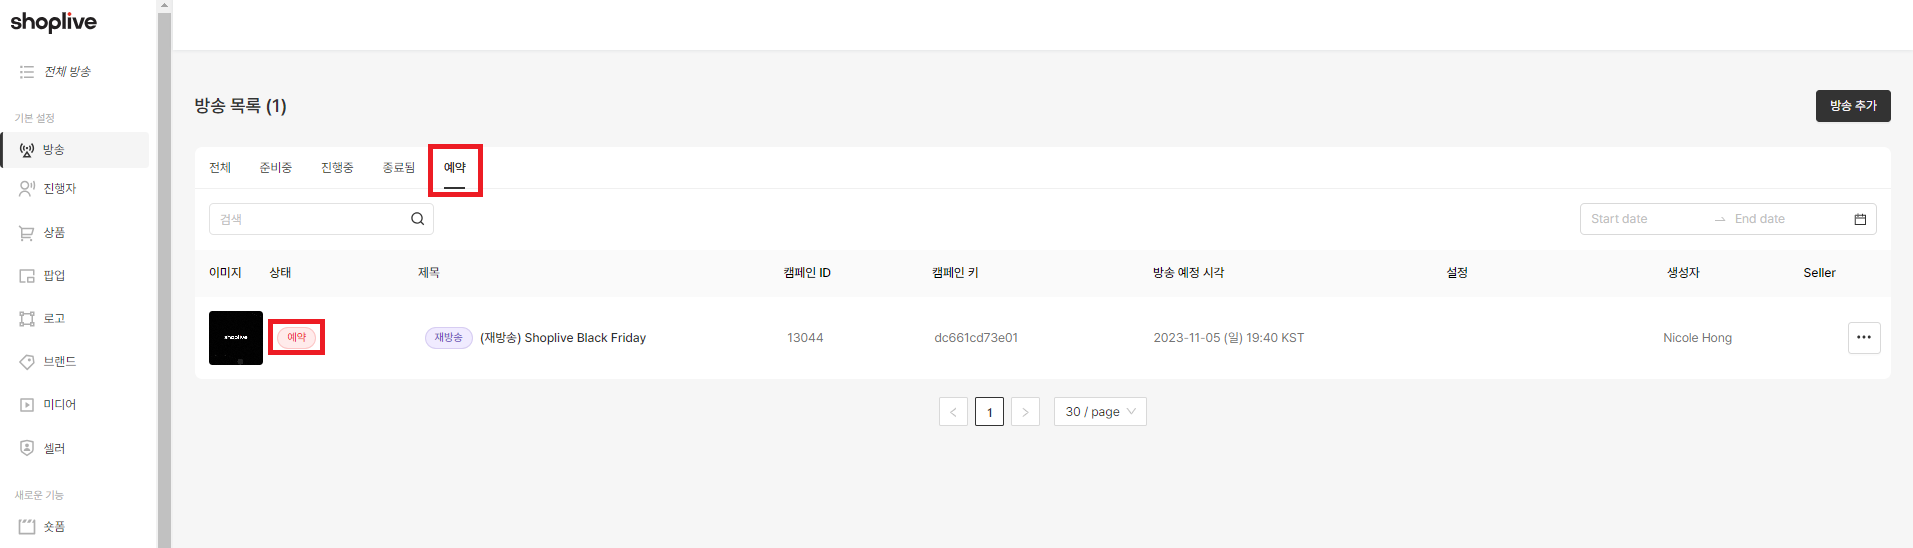Click the 캠페인 키 column header
Screen dimensions: 1913x548
[x=955, y=273]
